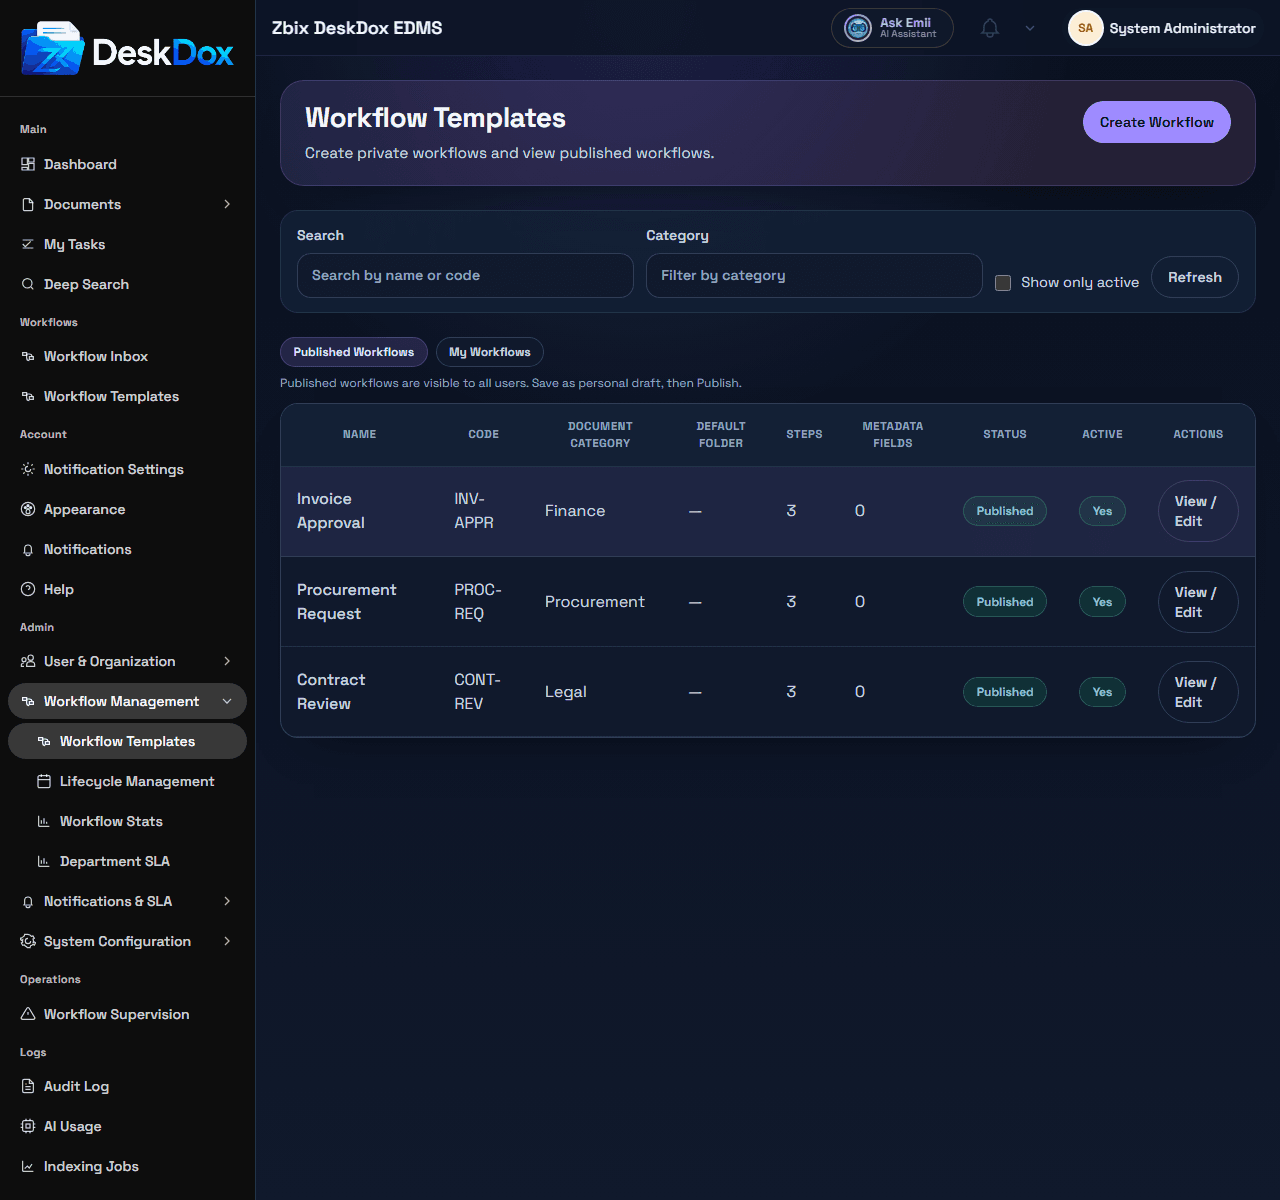Click the Notifications & SLA bell icon
This screenshot has height=1200, width=1280.
click(28, 901)
